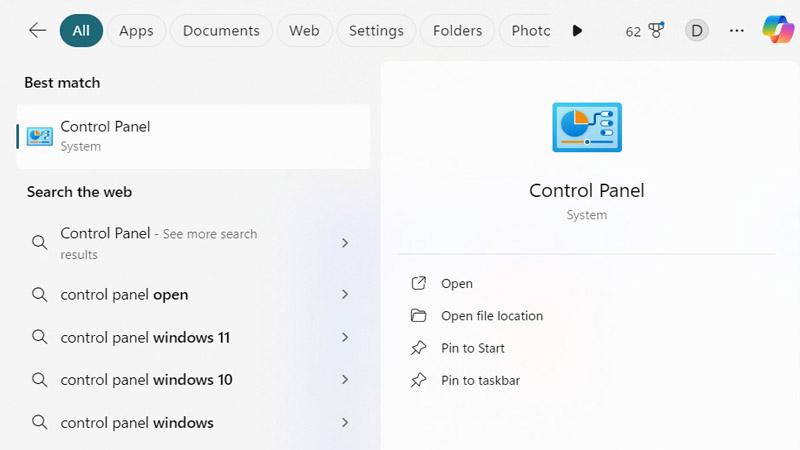The image size is (800, 450).
Task: Click search icon beside 'control panel open'
Action: click(39, 294)
